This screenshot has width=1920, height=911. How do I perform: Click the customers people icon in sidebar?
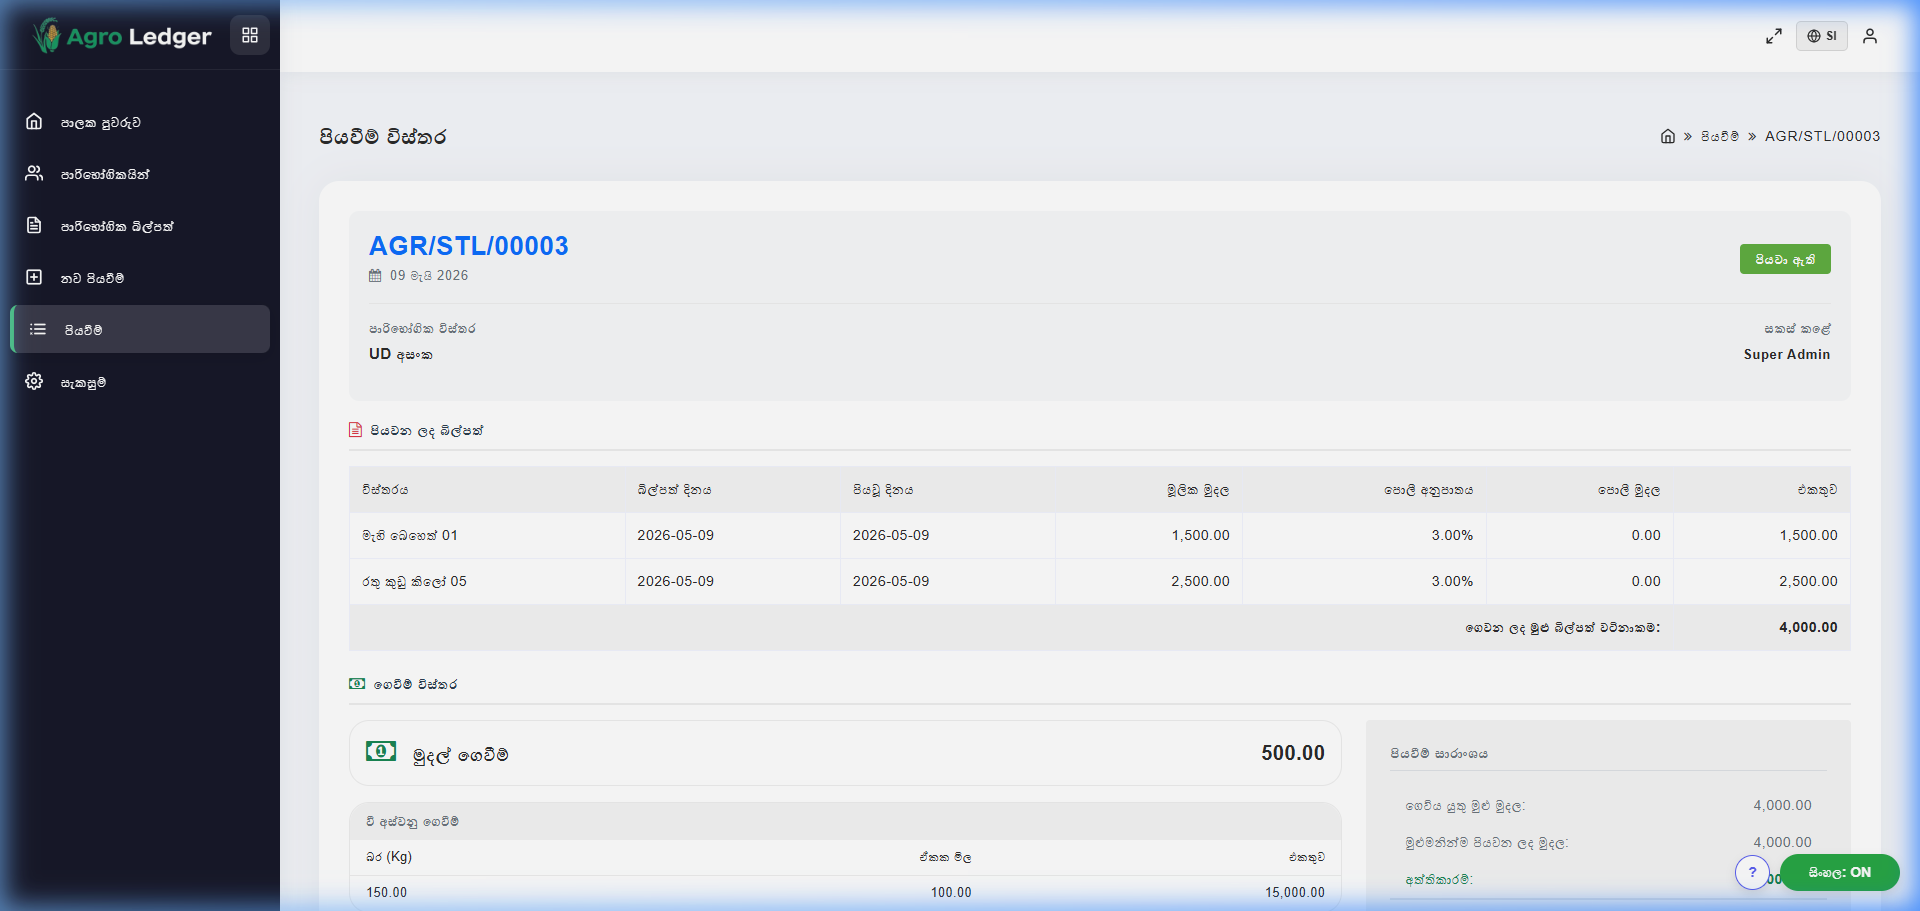pos(34,174)
